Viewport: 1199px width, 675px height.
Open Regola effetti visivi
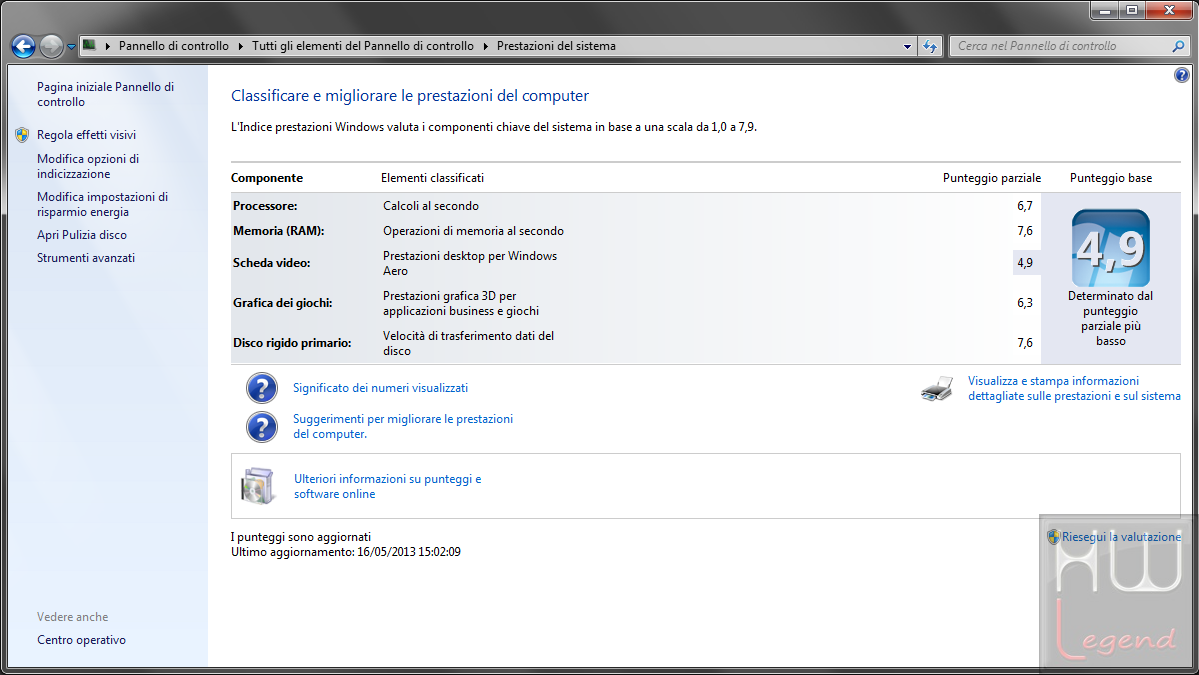point(86,135)
